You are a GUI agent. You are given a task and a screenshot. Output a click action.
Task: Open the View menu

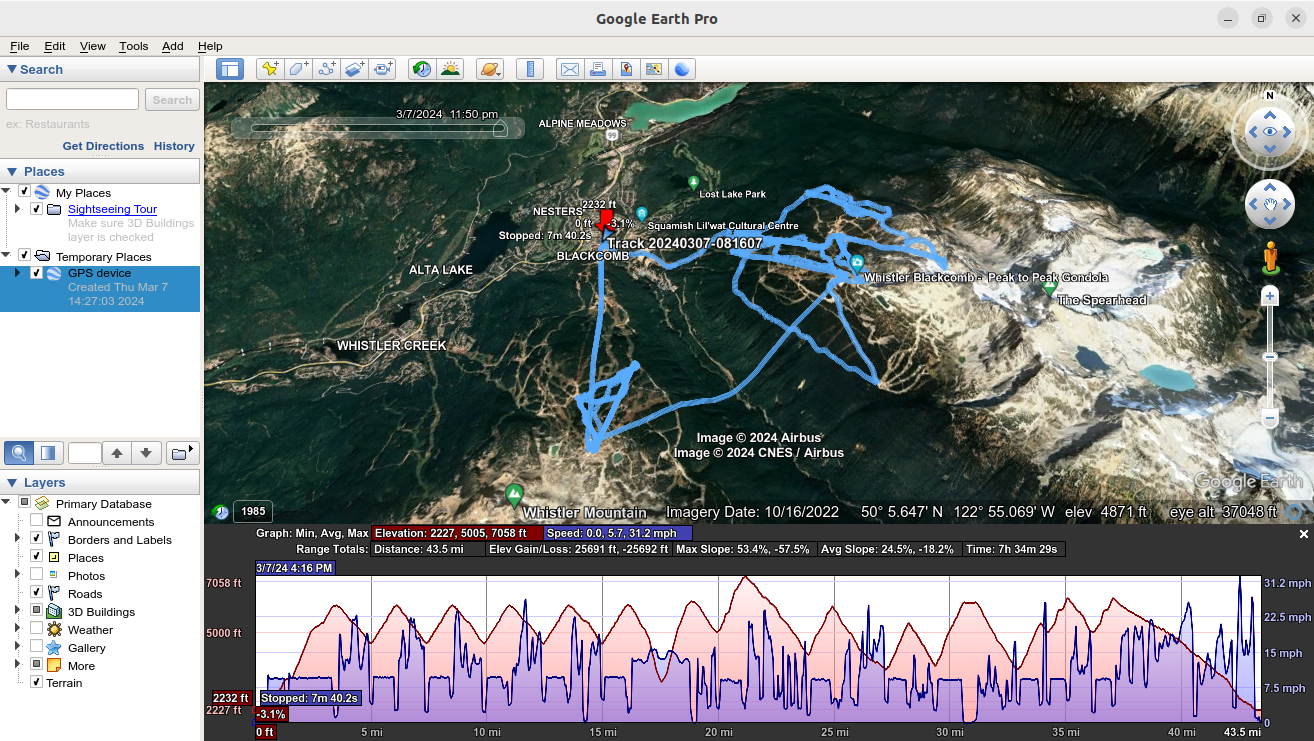point(93,46)
